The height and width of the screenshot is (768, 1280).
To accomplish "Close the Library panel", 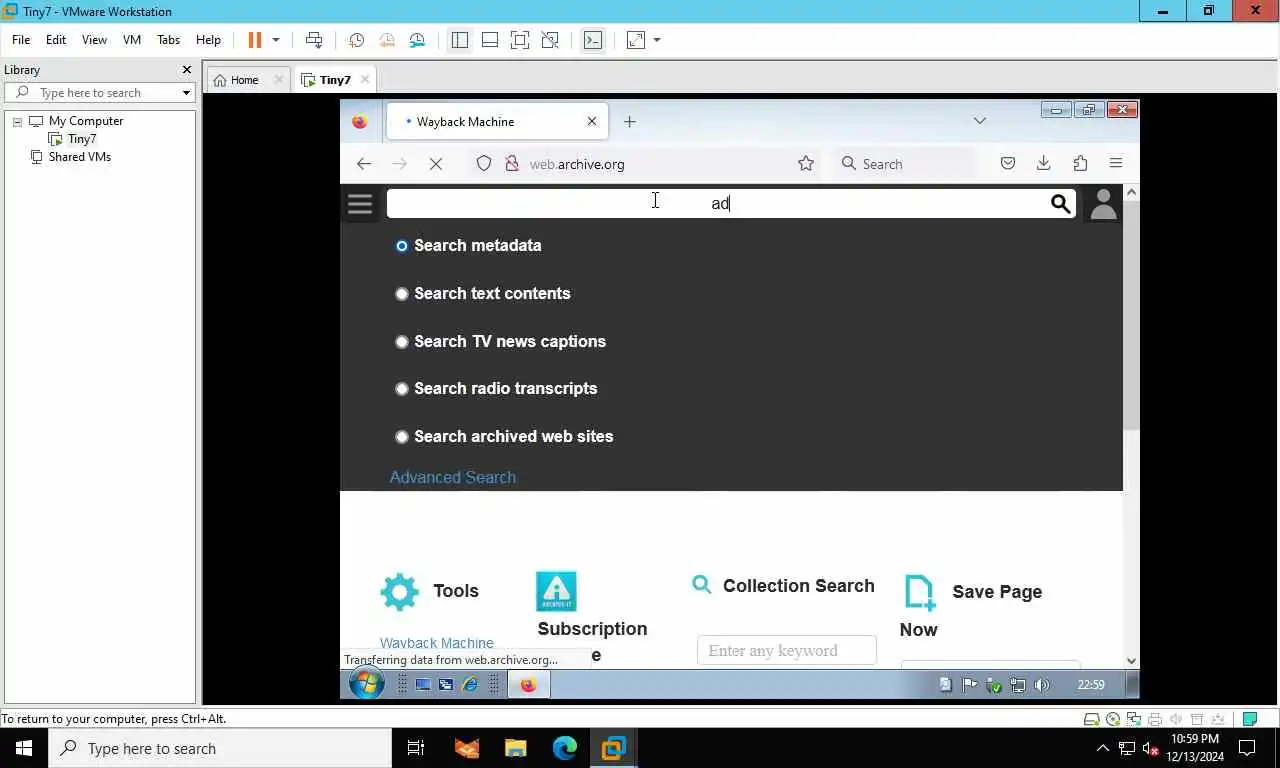I will [186, 70].
